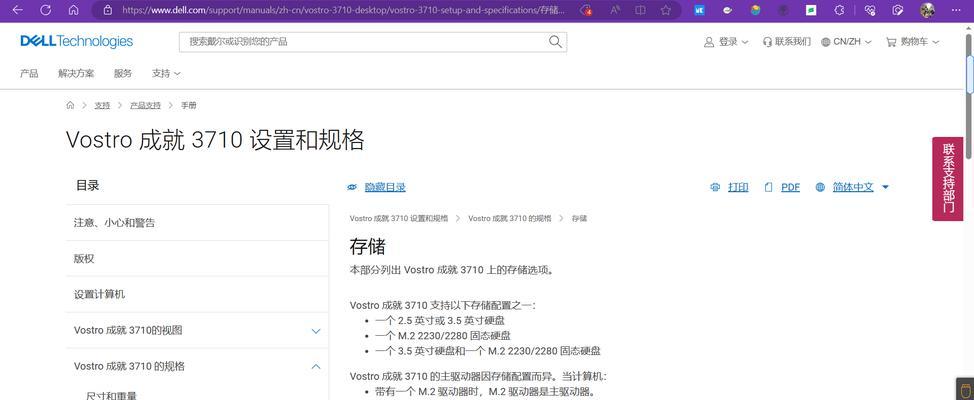Click the bottom-right corner widget icon
The width and height of the screenshot is (974, 400).
[x=964, y=389]
